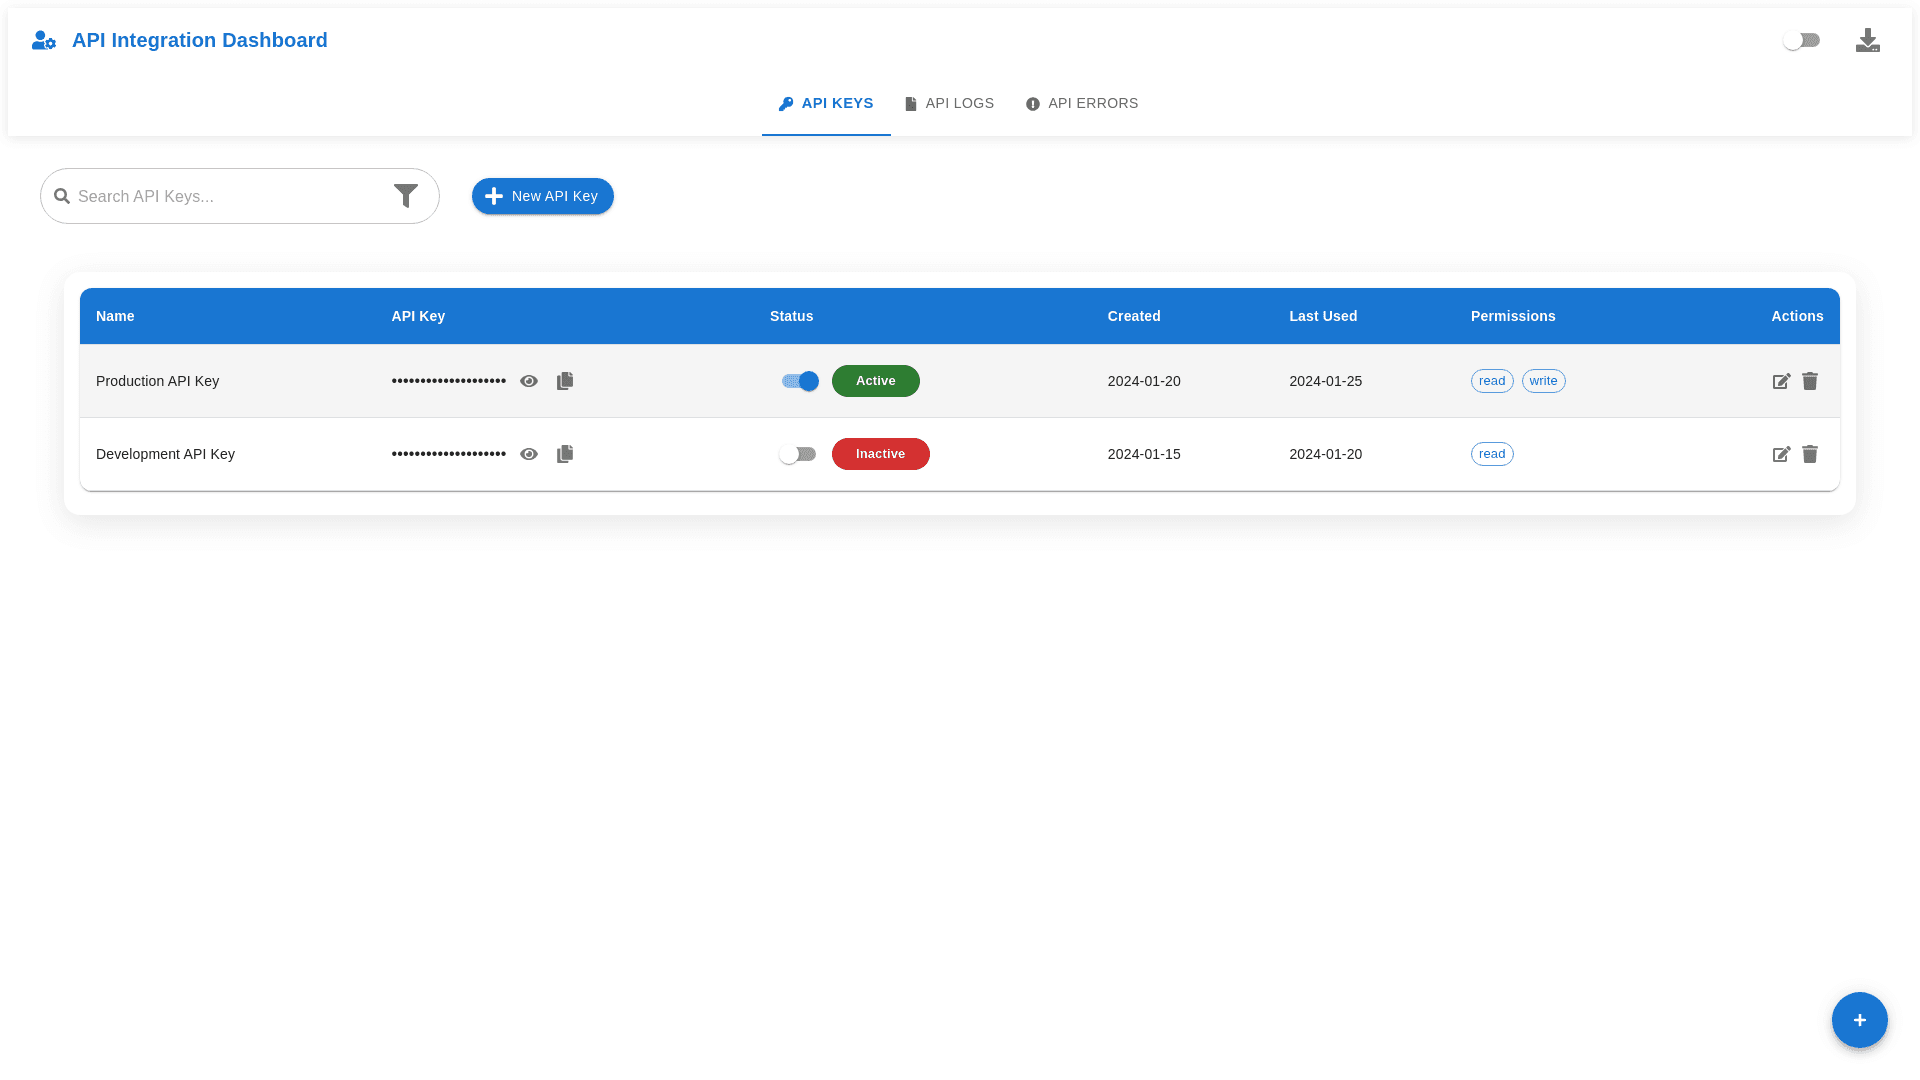1920x1080 pixels.
Task: Click the write permission chip
Action: click(1543, 381)
